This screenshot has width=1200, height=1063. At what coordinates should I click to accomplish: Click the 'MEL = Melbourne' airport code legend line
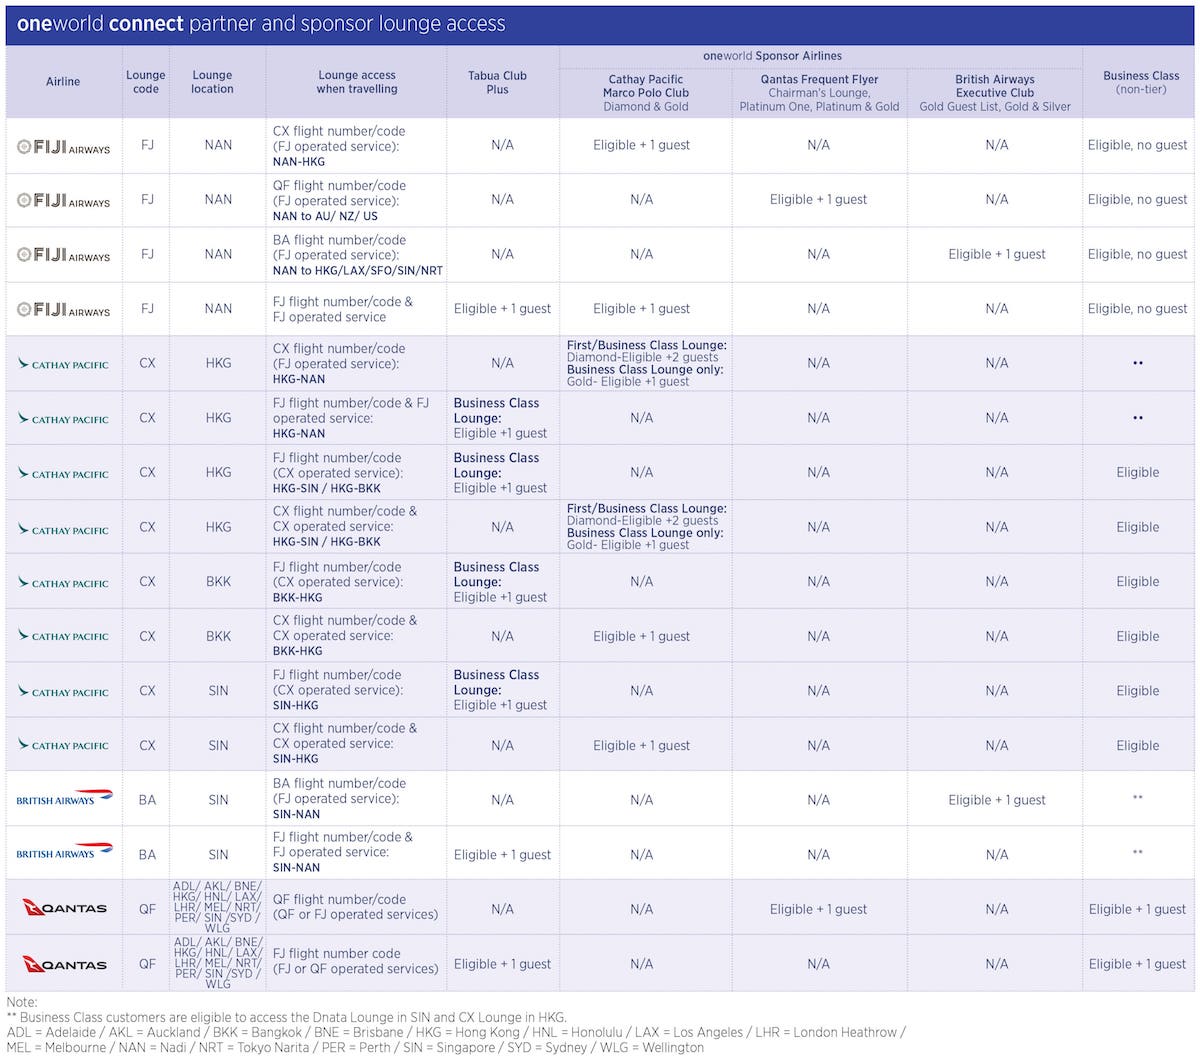355,1047
